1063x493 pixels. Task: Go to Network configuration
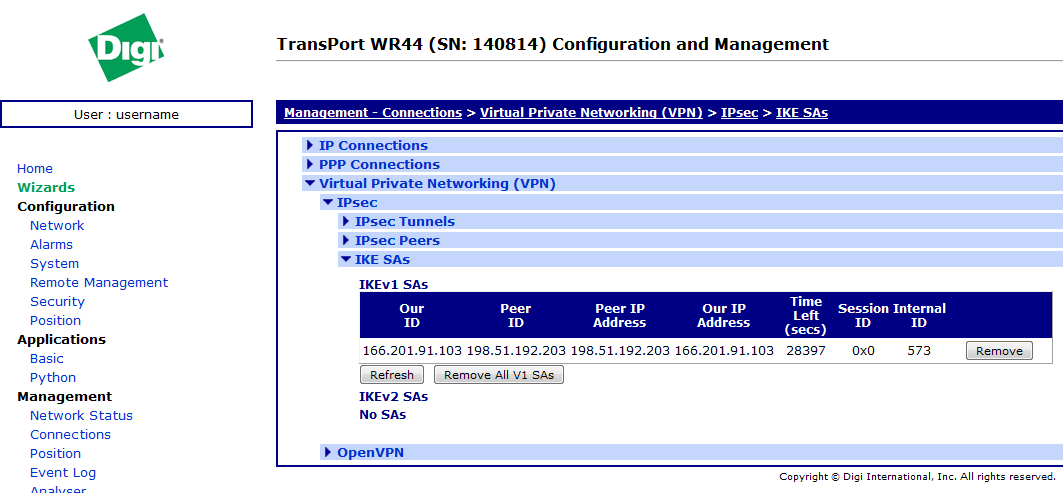click(57, 226)
